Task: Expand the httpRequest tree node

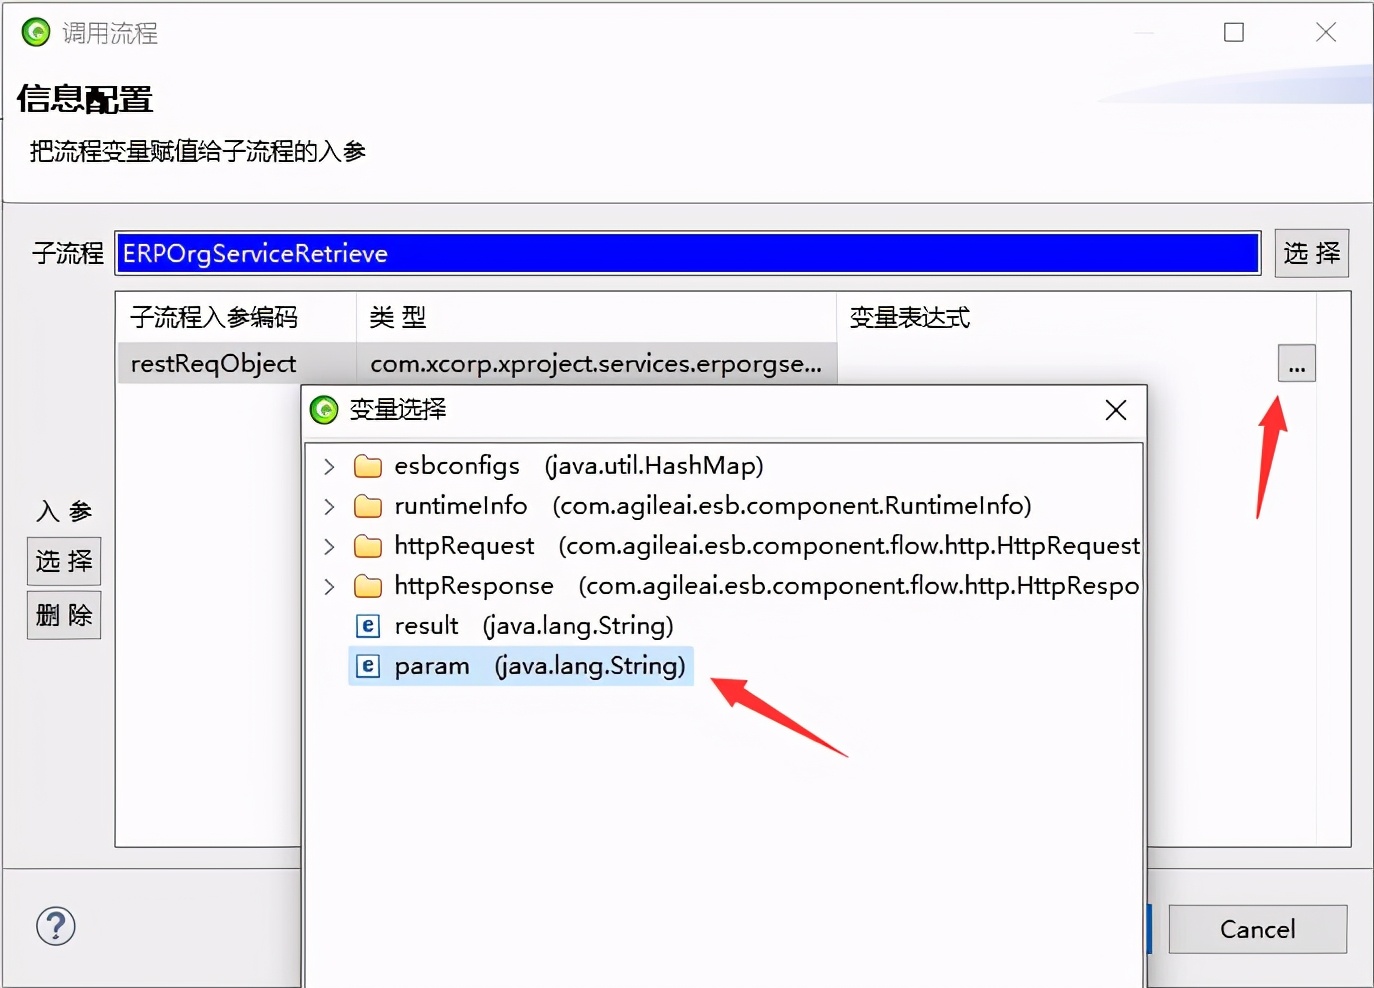Action: tap(329, 545)
